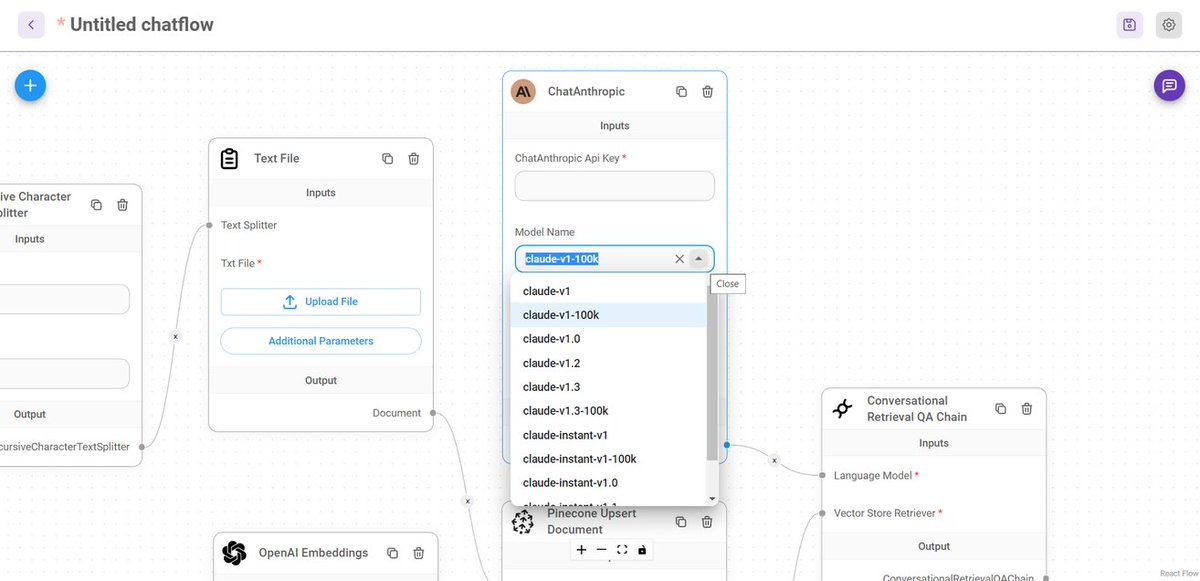Duplicate the Recursive Character Text Splitter node
Viewport: 1200px width, 581px height.
pos(96,205)
